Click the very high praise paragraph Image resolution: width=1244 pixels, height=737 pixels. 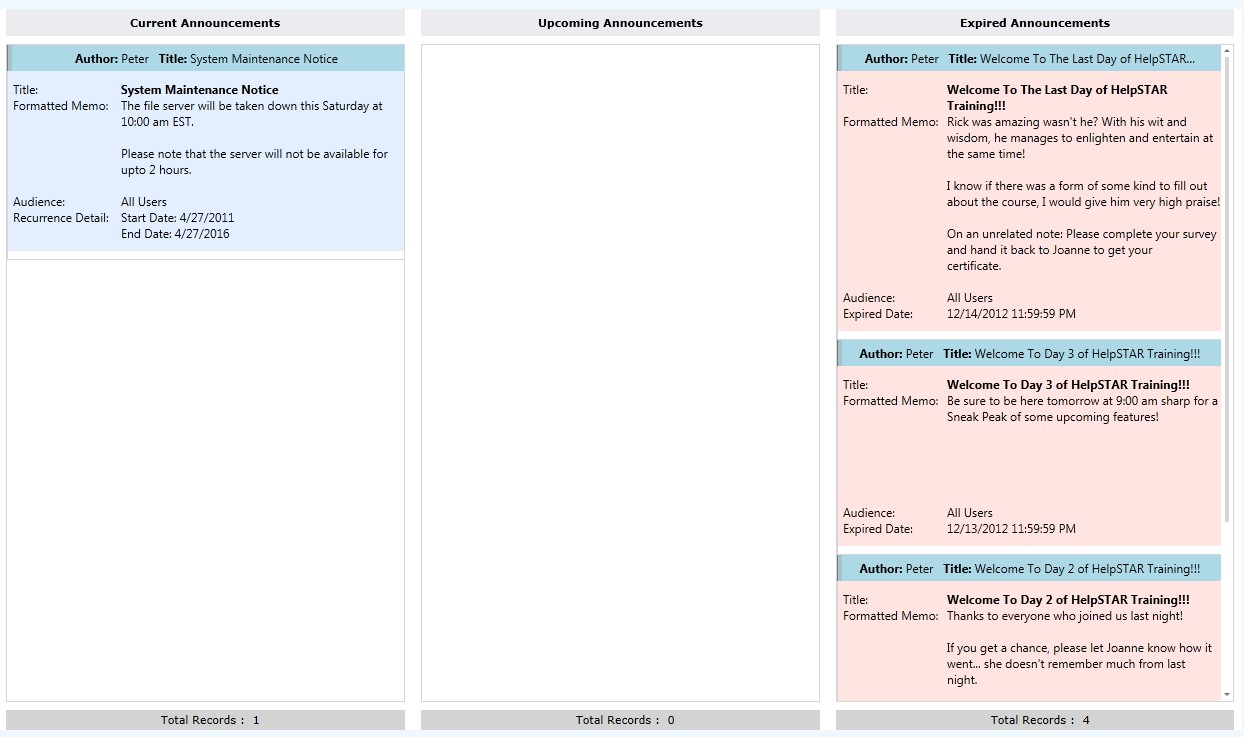(1083, 194)
